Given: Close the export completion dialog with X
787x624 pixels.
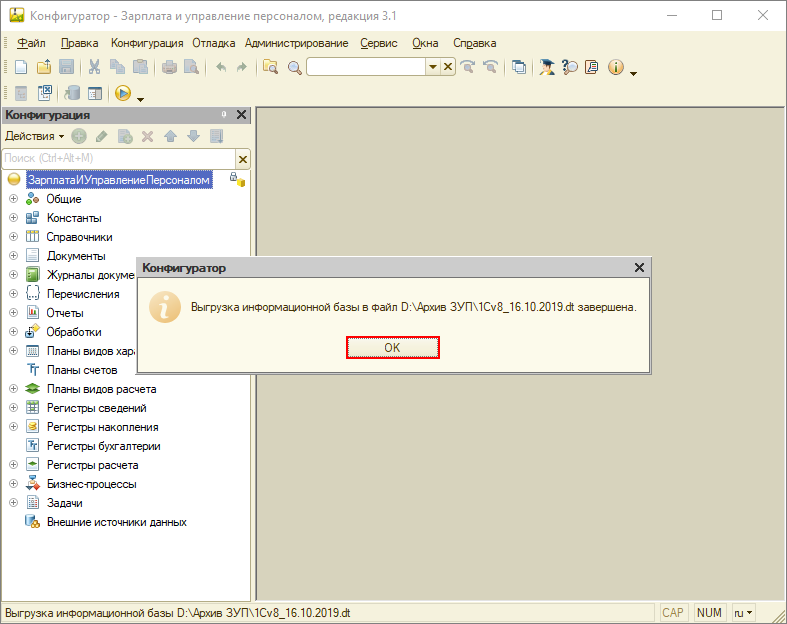Looking at the screenshot, I should coord(640,268).
